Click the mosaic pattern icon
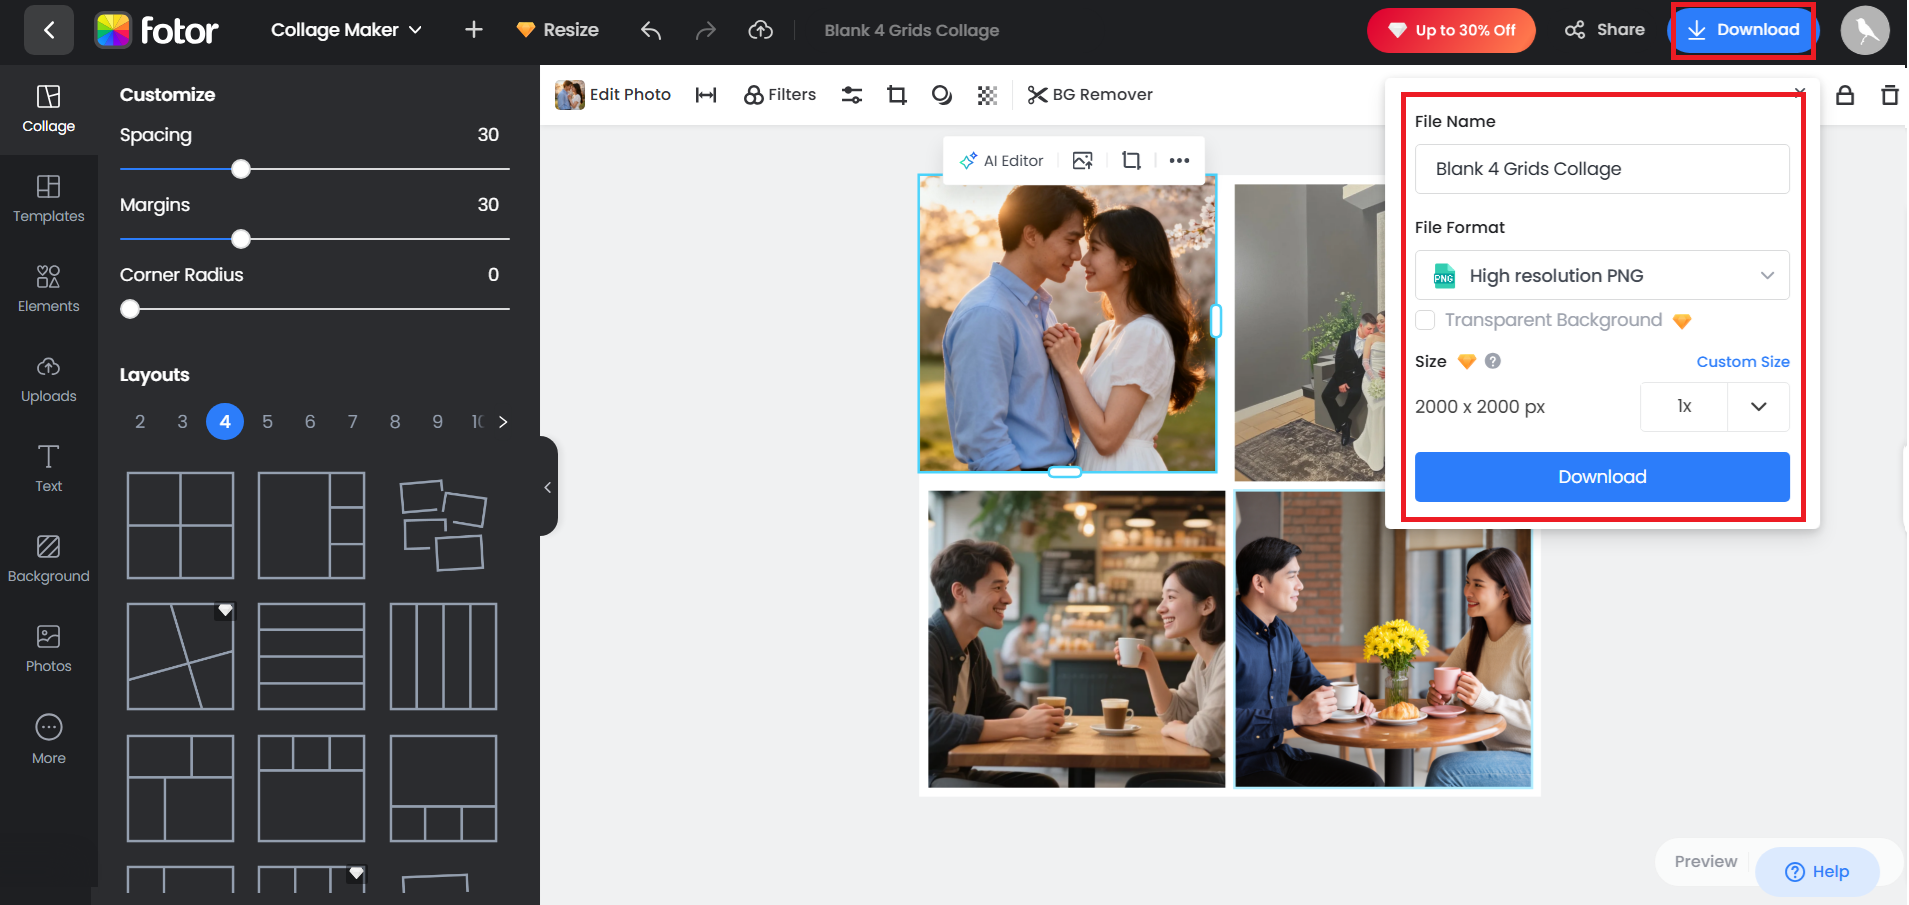 coord(987,95)
